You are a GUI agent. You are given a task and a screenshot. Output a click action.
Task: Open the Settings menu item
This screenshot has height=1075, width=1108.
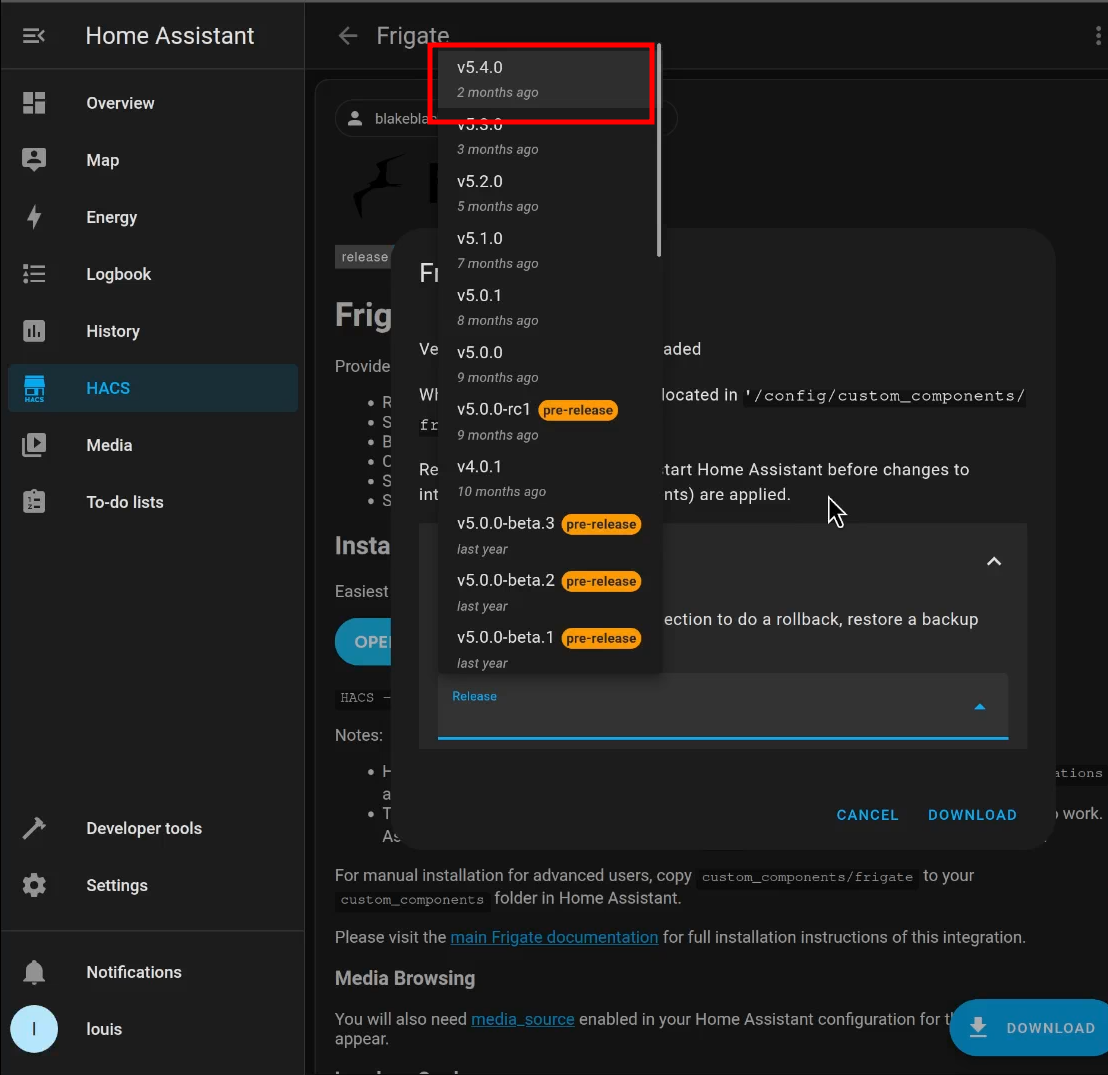(x=153, y=886)
